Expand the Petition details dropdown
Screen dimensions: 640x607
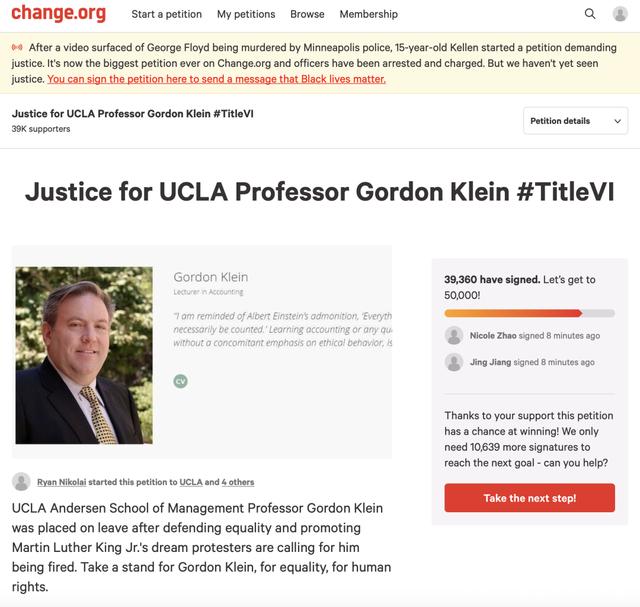click(x=576, y=121)
